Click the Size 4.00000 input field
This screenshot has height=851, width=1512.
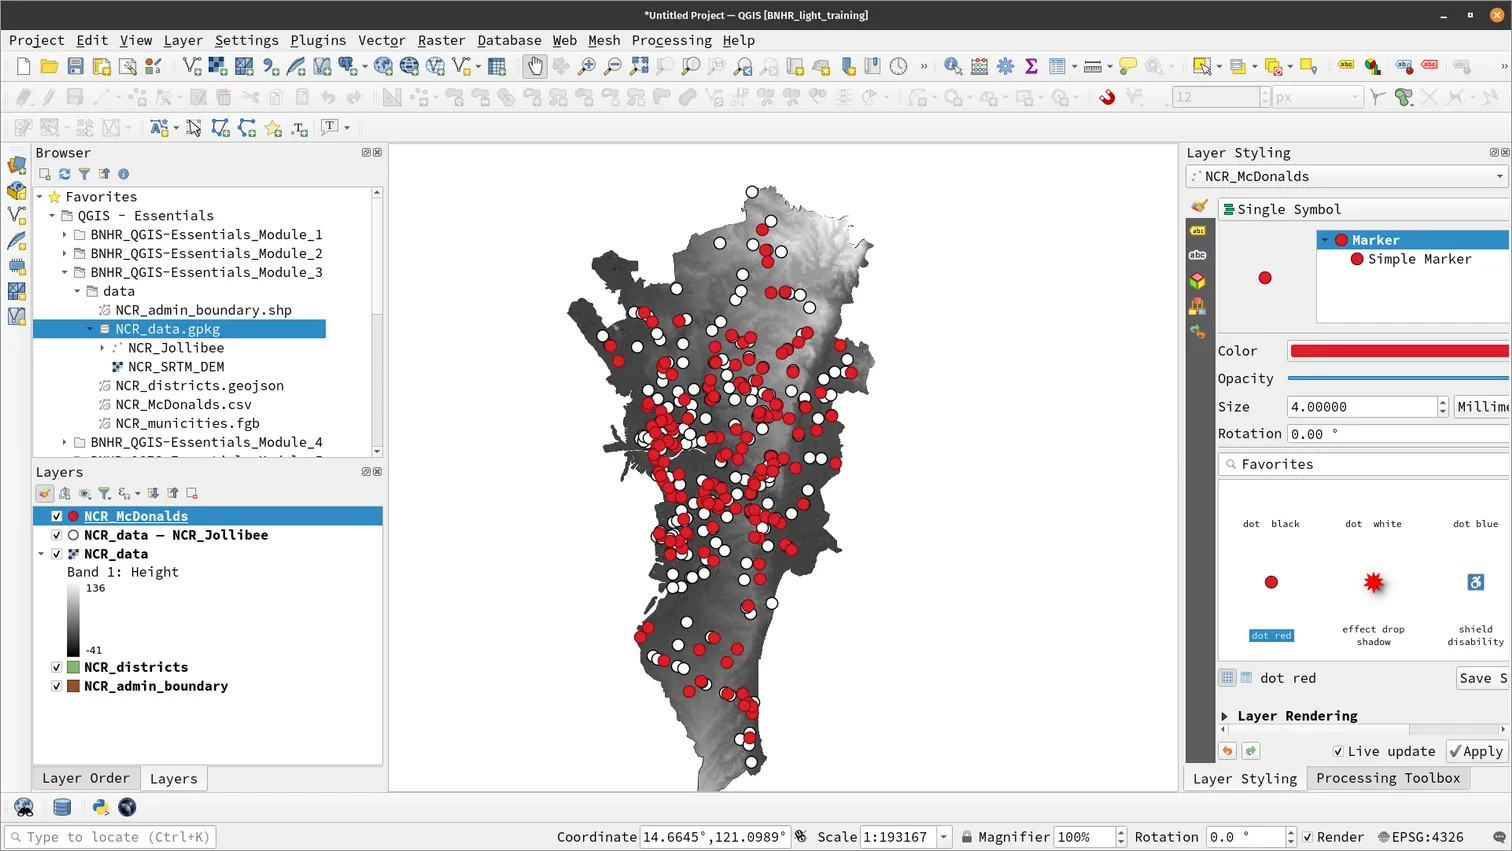coord(1362,407)
